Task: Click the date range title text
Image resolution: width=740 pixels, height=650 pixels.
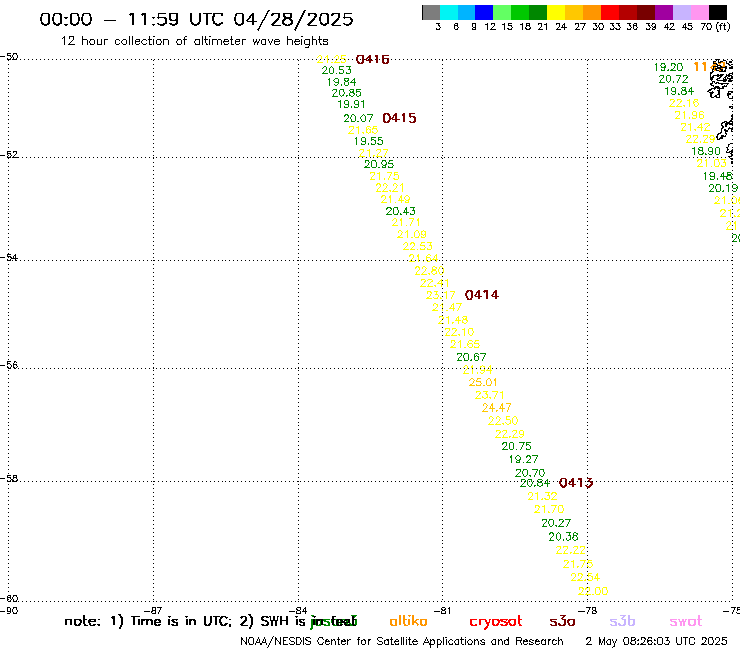Action: point(196,19)
